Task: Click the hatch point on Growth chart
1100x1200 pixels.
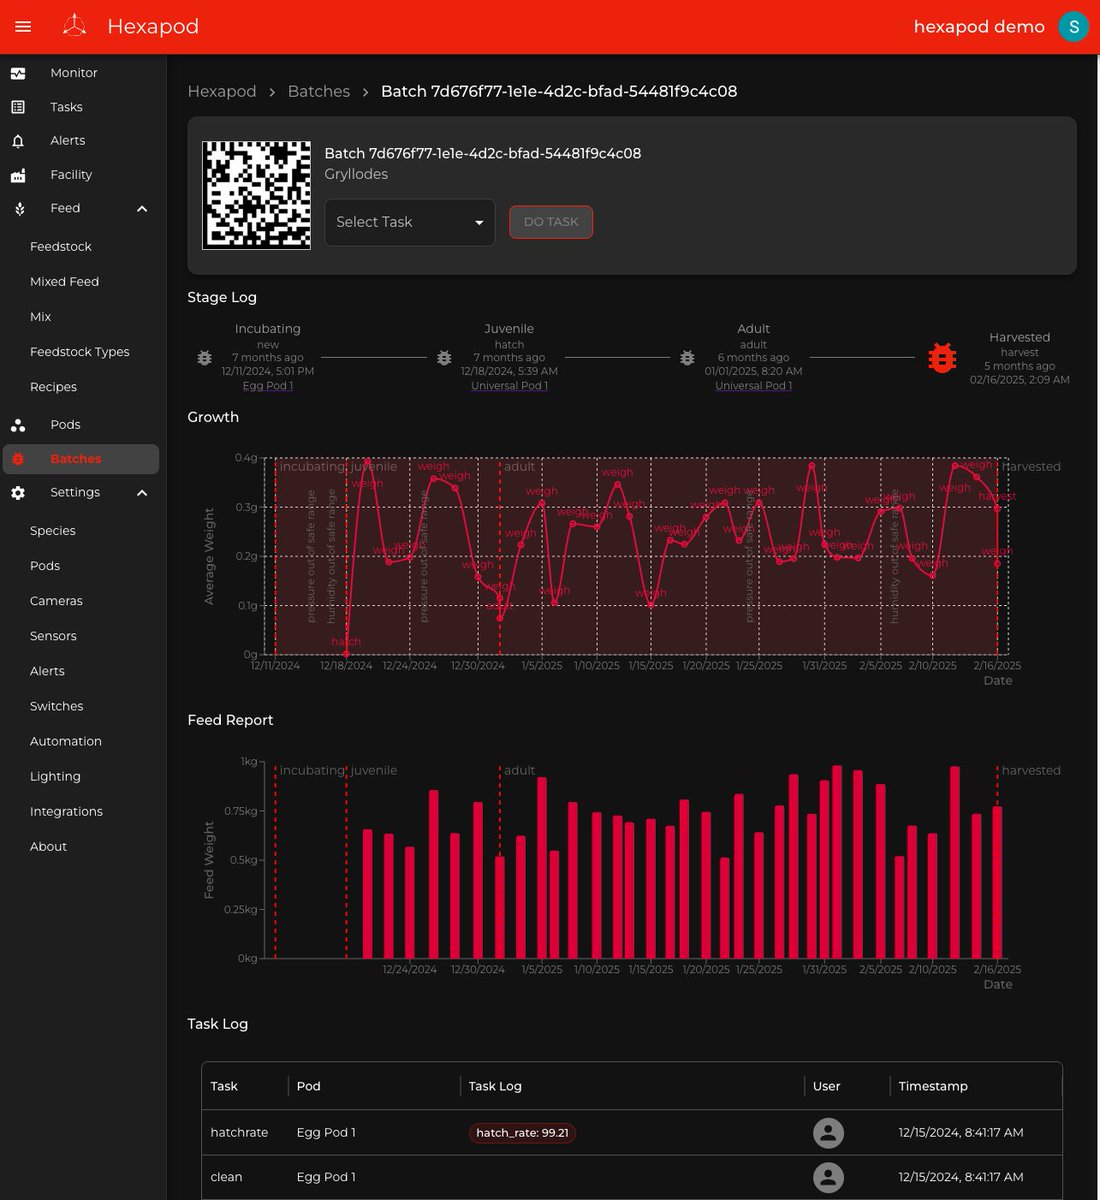Action: [347, 654]
